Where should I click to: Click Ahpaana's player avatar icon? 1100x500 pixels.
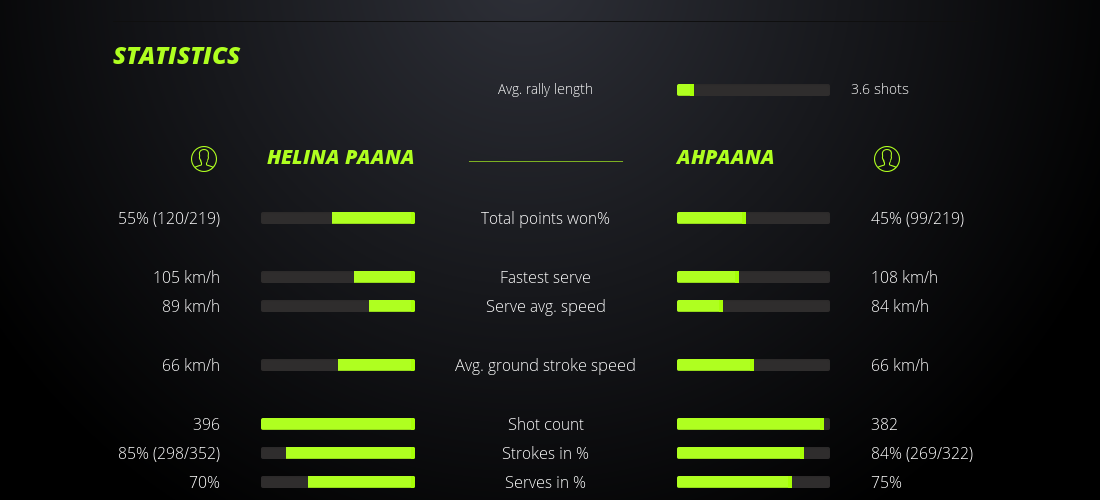(887, 158)
